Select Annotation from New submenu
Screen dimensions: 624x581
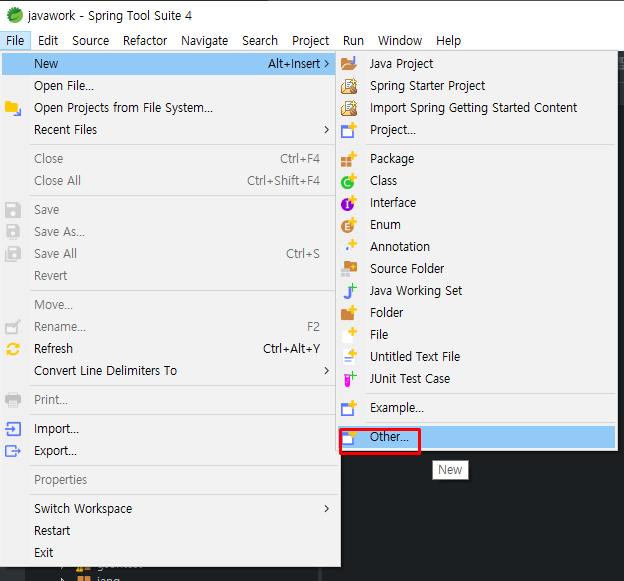pyautogui.click(x=477, y=247)
